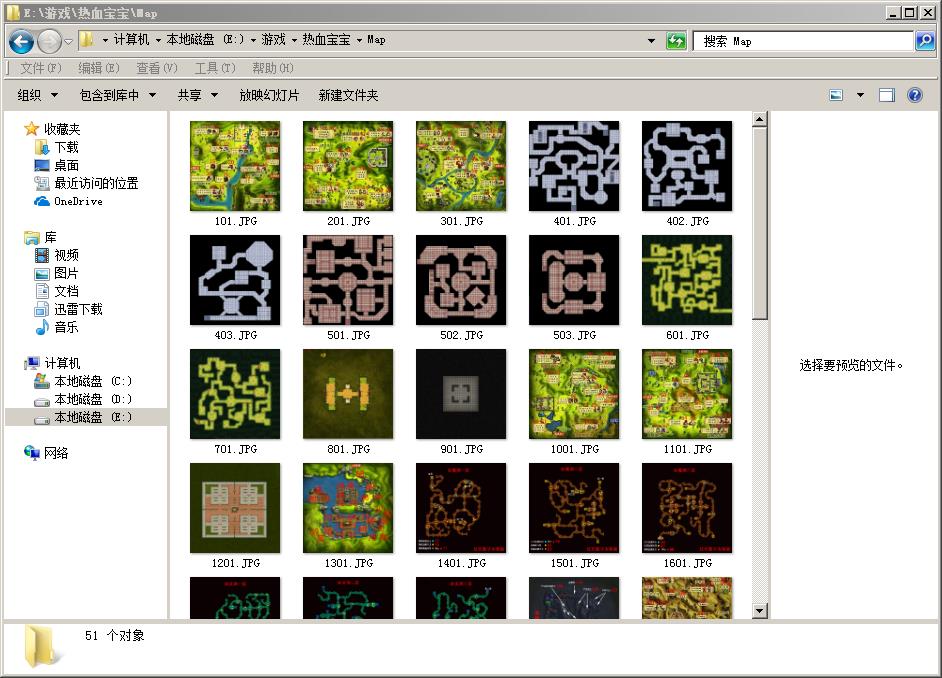Image resolution: width=942 pixels, height=678 pixels.
Task: Click the file list scroll-down arrow
Action: tap(759, 611)
